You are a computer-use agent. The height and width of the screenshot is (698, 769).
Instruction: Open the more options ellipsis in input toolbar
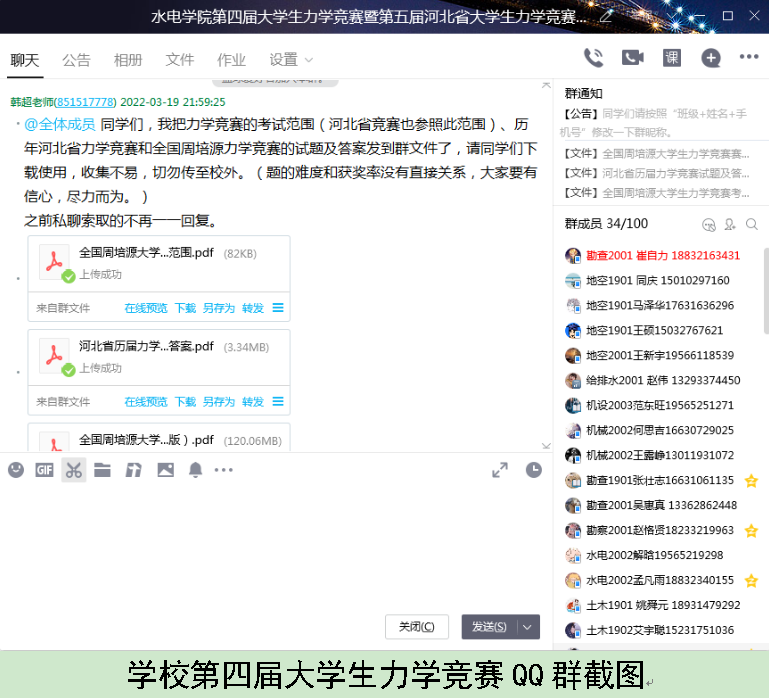[x=224, y=470]
